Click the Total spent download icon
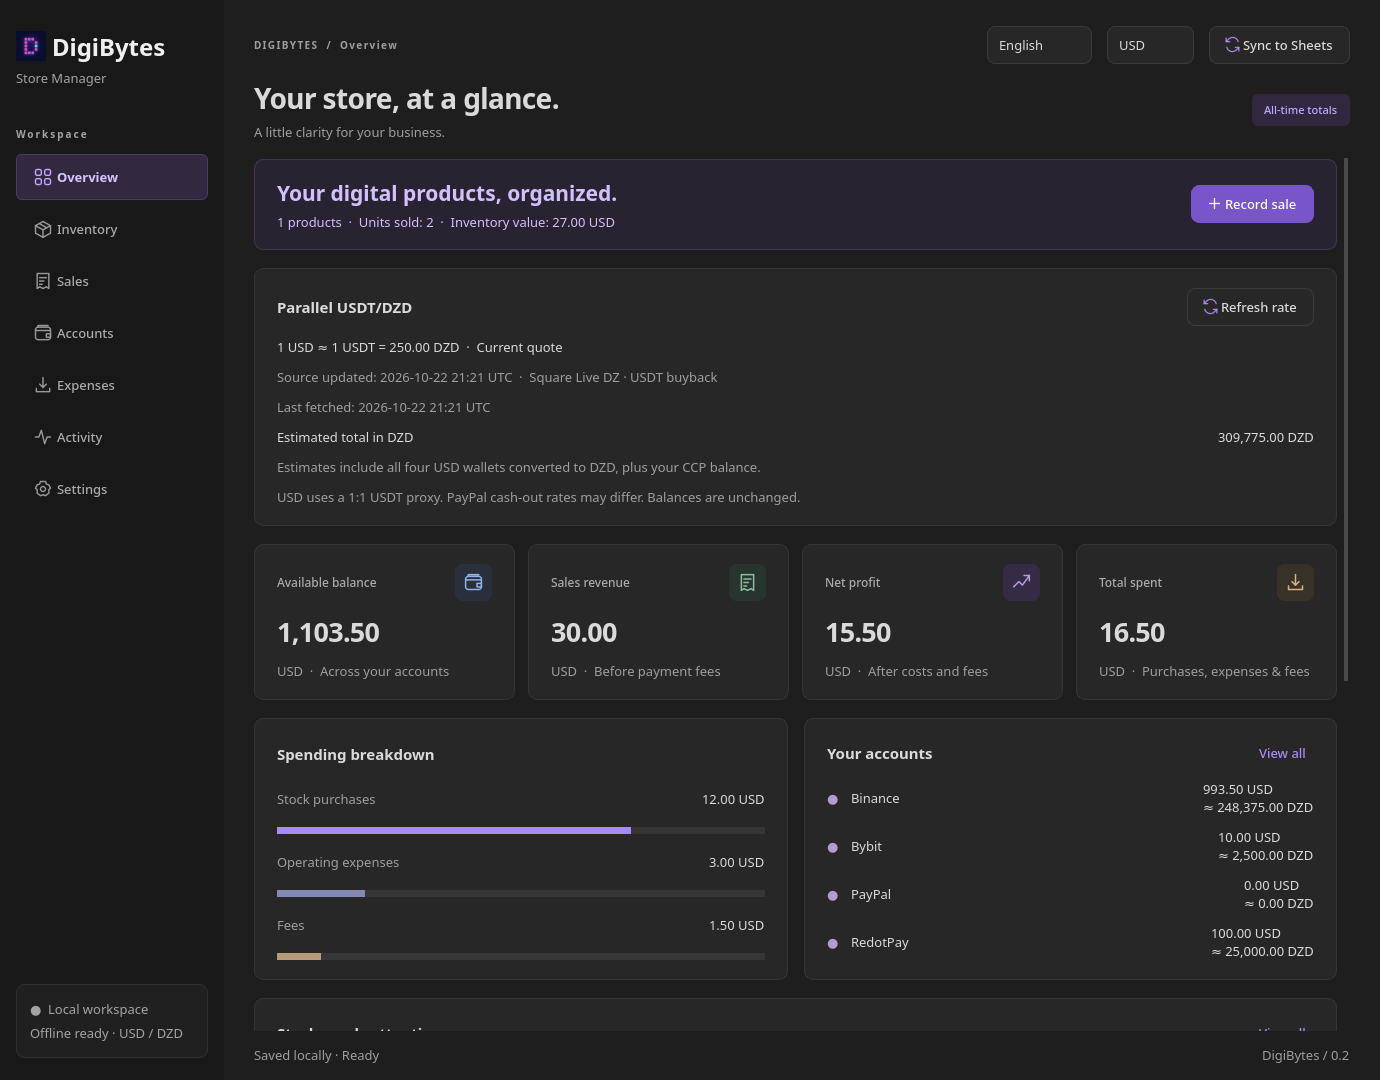Image resolution: width=1380 pixels, height=1080 pixels. (1295, 582)
